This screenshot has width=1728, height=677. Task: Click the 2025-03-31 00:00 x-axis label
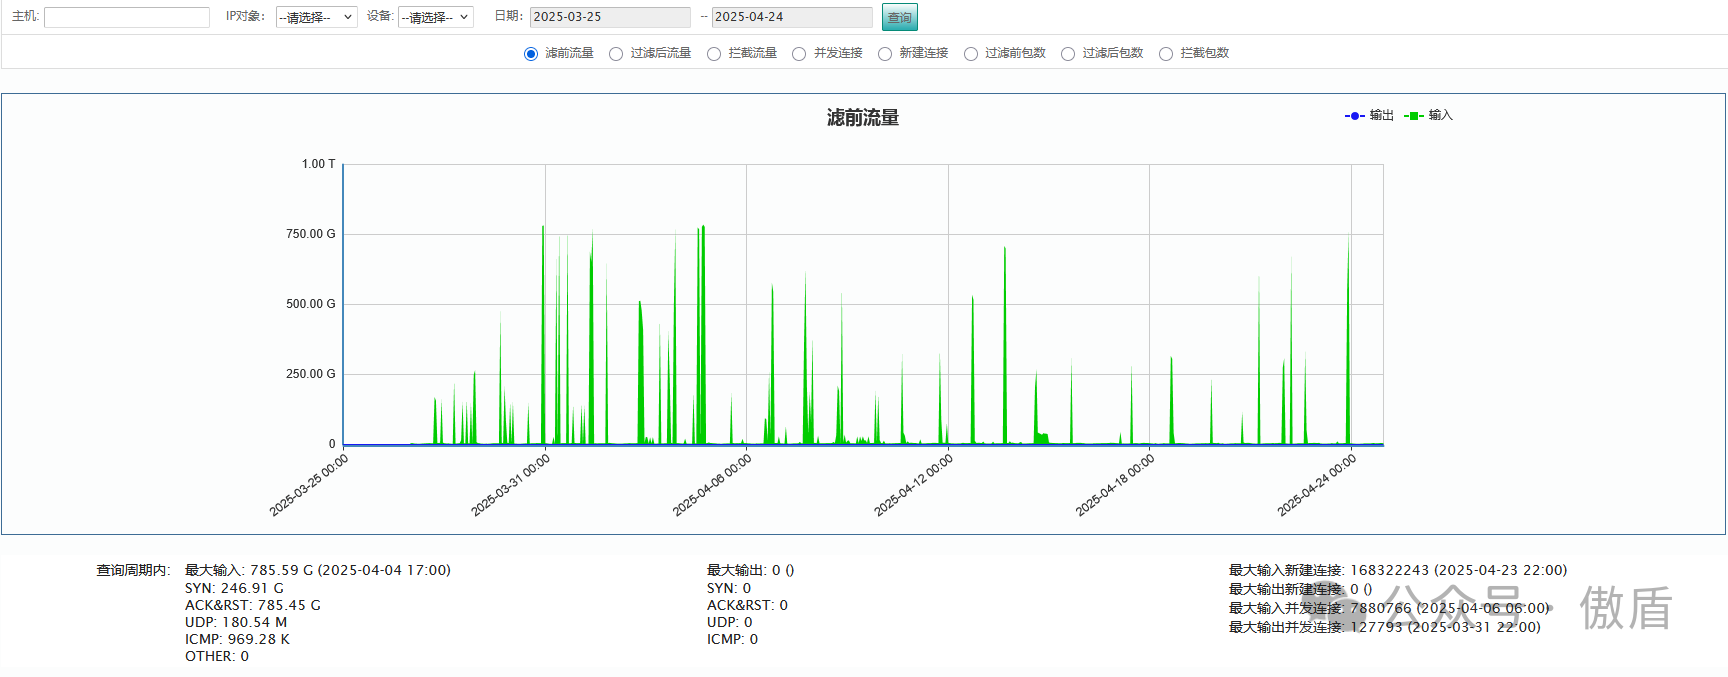[x=511, y=485]
